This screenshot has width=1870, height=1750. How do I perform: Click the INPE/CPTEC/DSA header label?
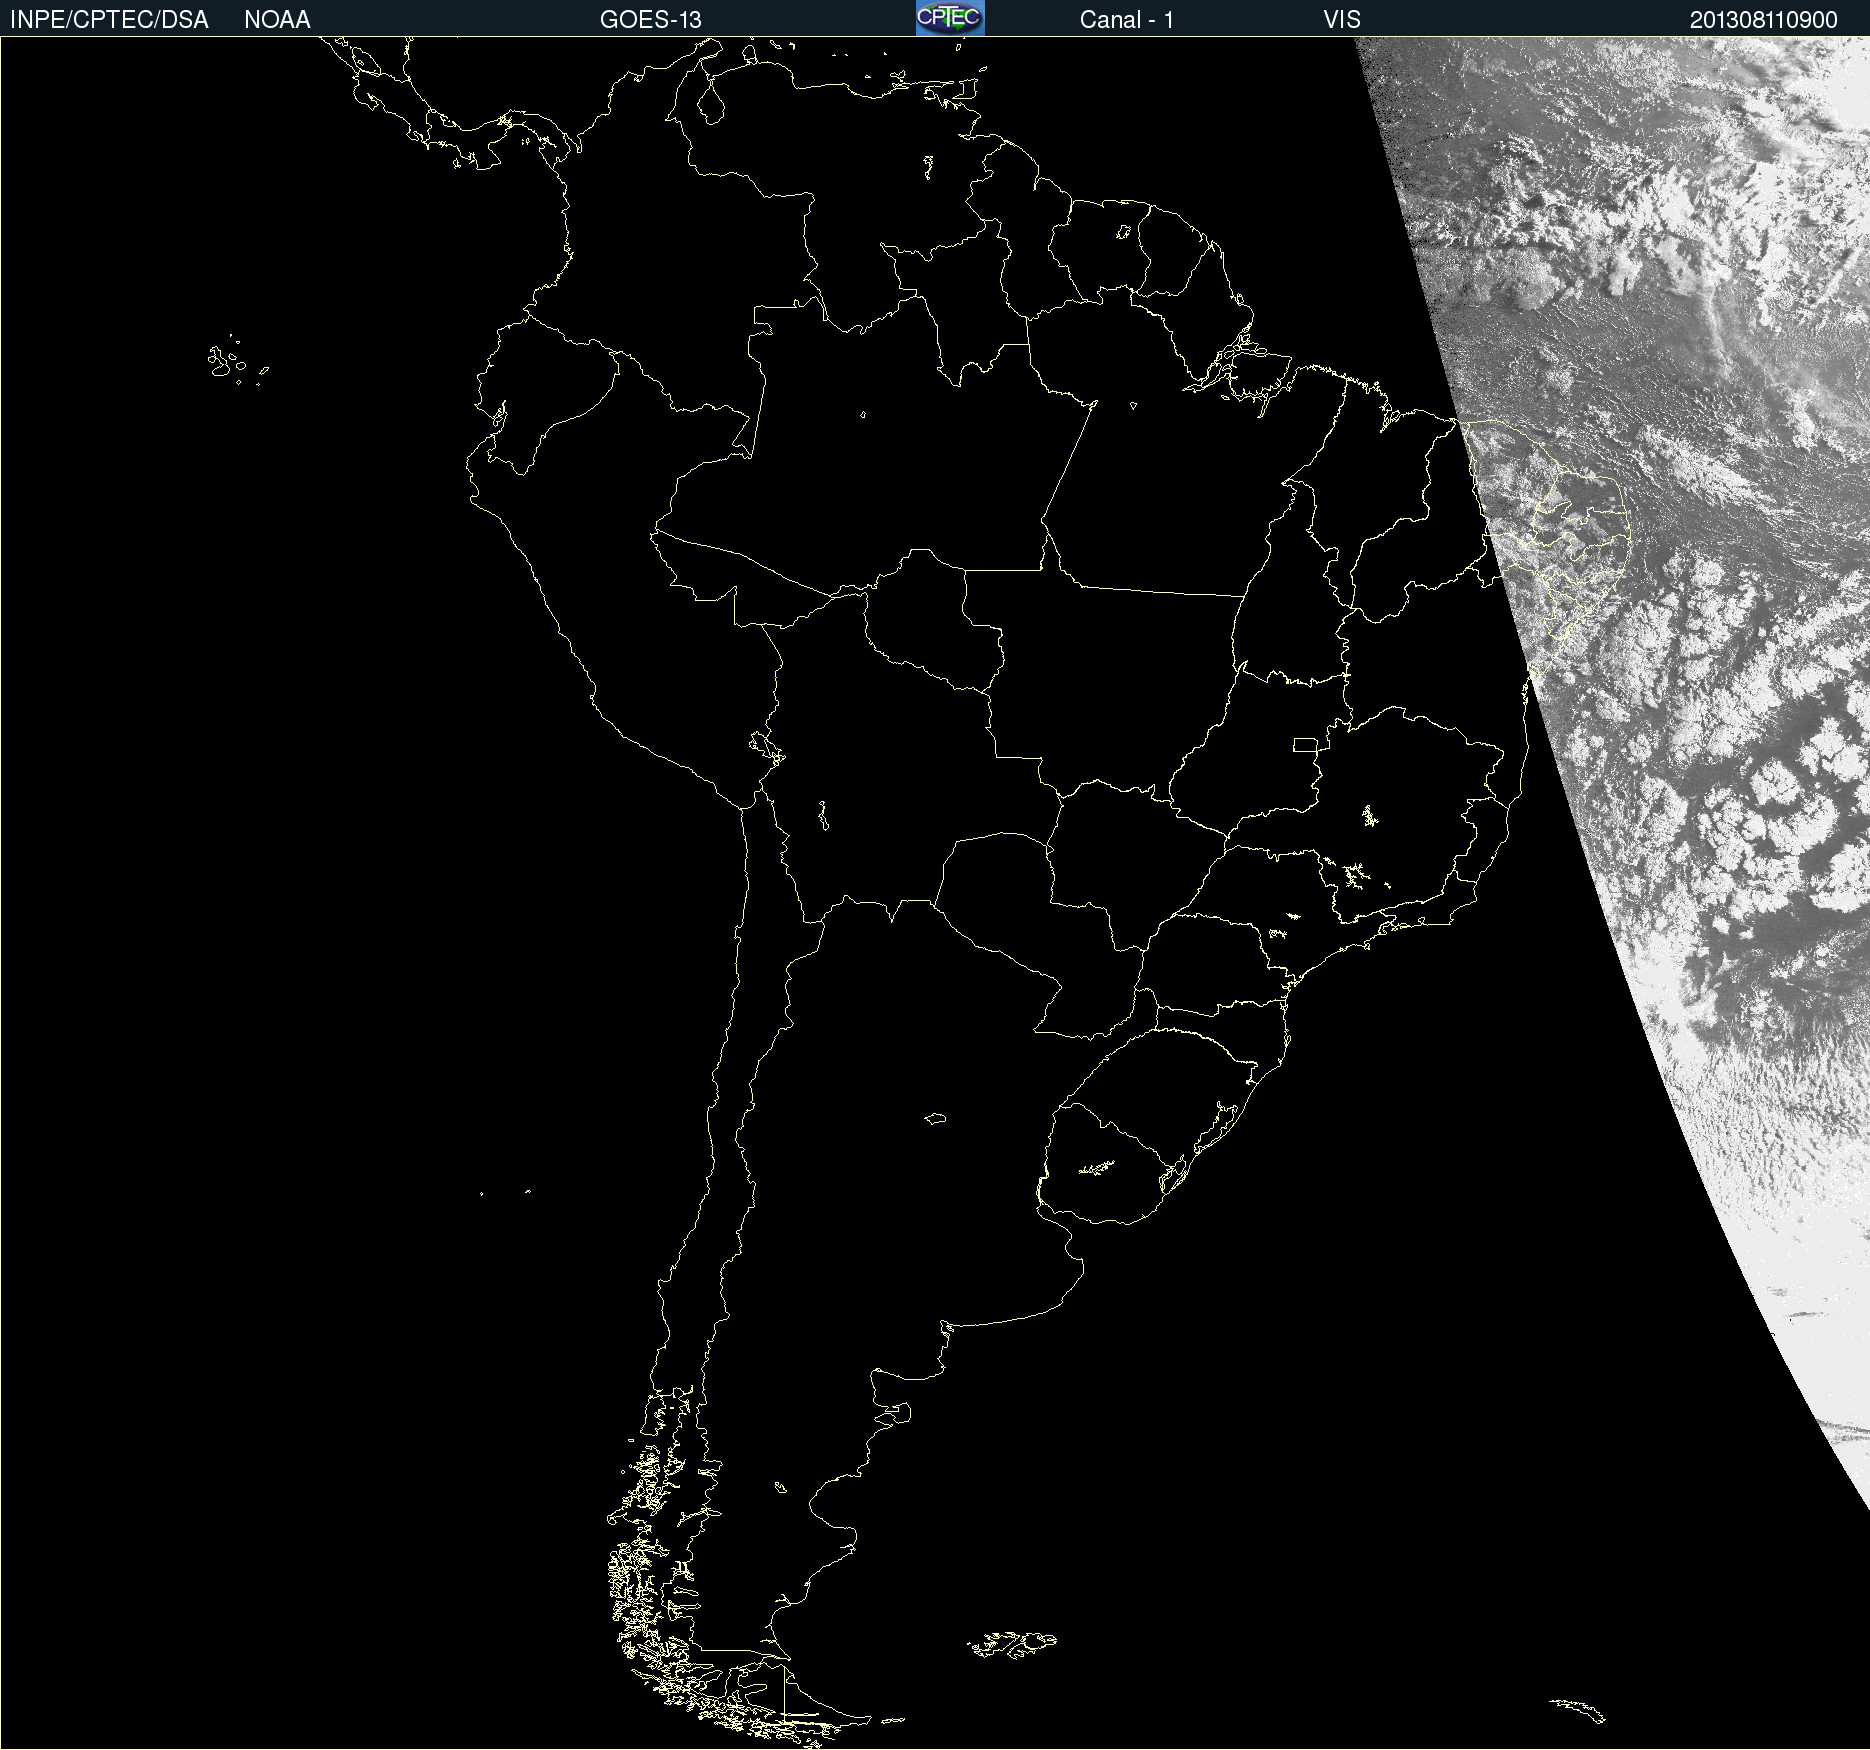coord(109,20)
